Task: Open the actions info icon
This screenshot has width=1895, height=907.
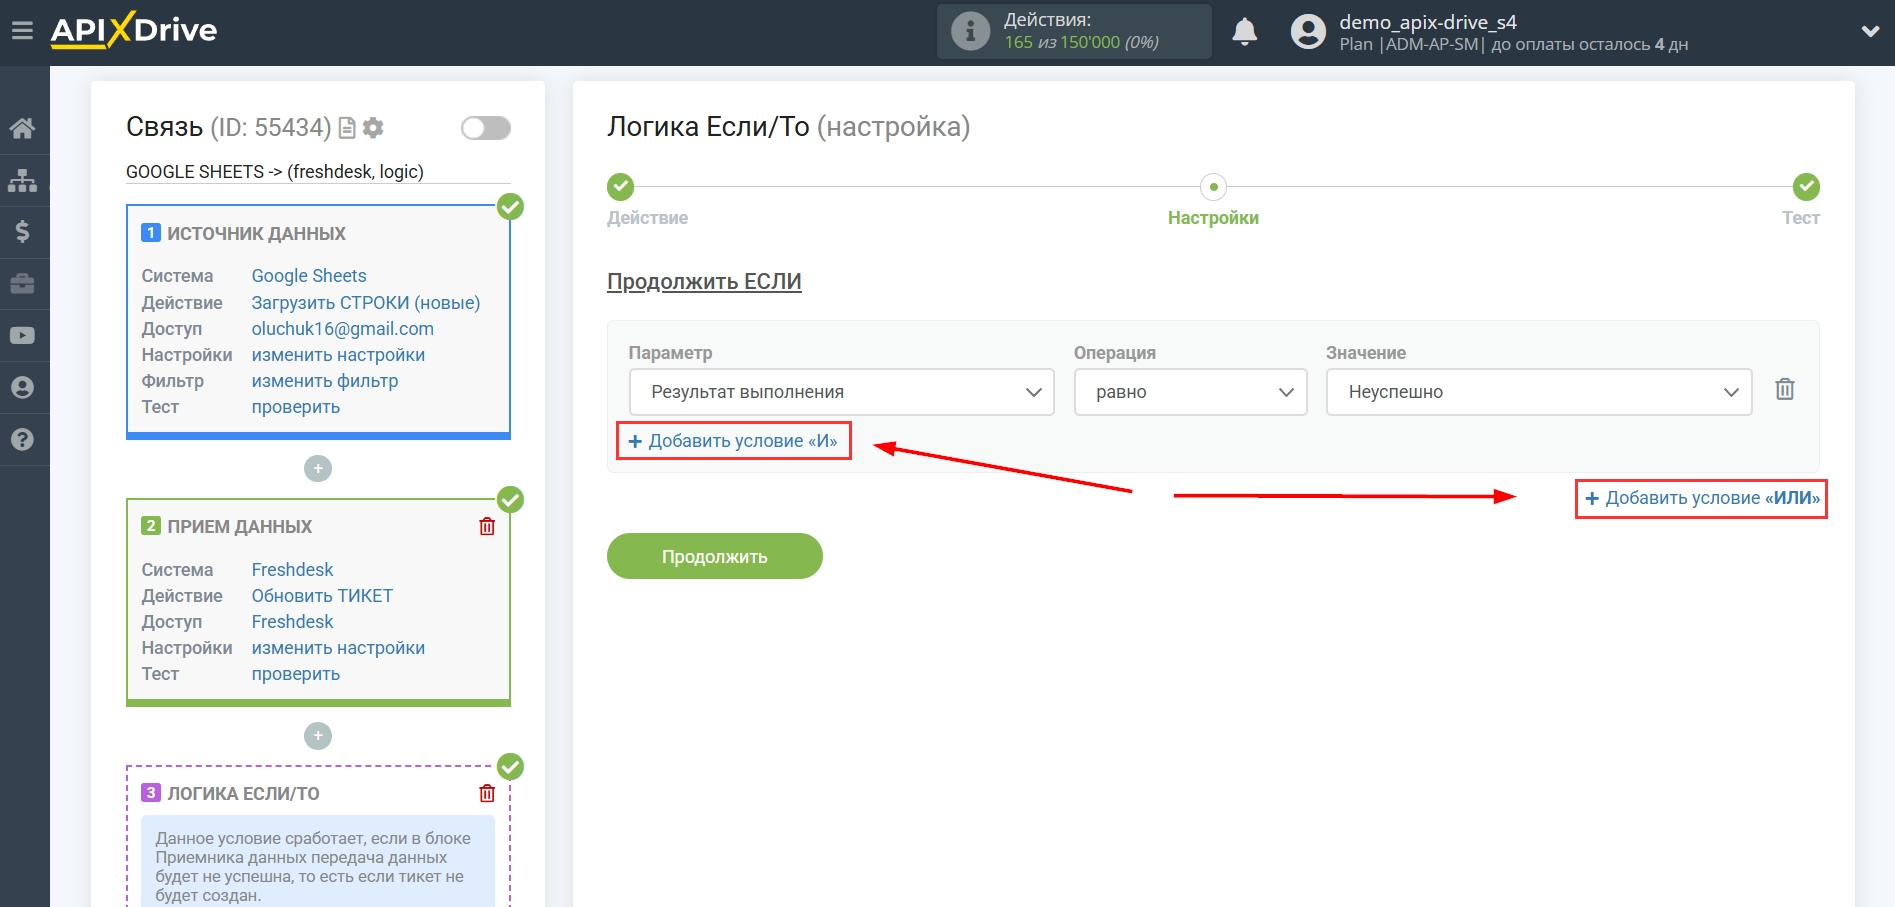Action: click(970, 31)
